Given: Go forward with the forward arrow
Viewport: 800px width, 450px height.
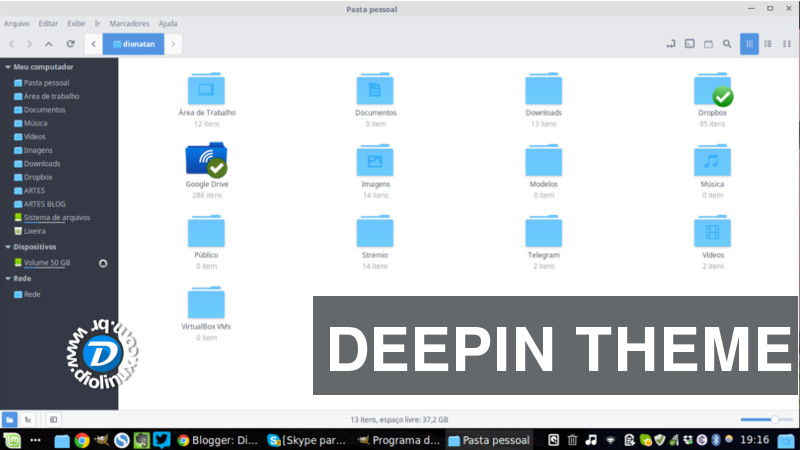Looking at the screenshot, I should coord(29,44).
